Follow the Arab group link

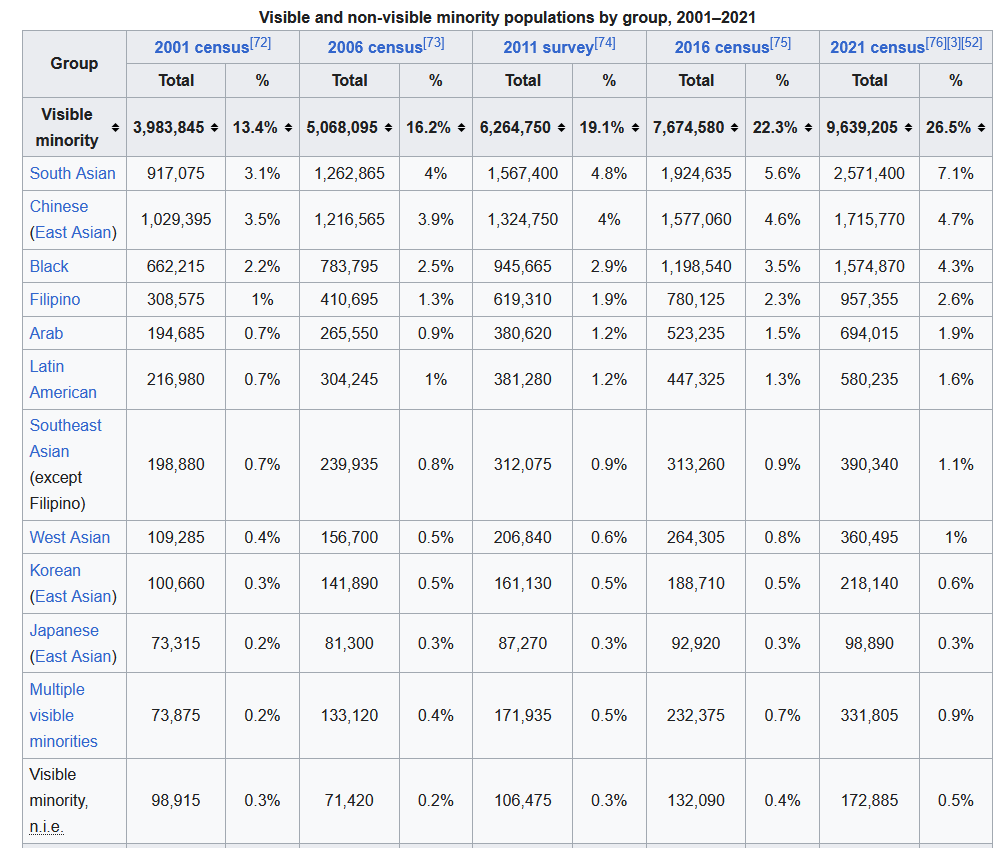[47, 333]
